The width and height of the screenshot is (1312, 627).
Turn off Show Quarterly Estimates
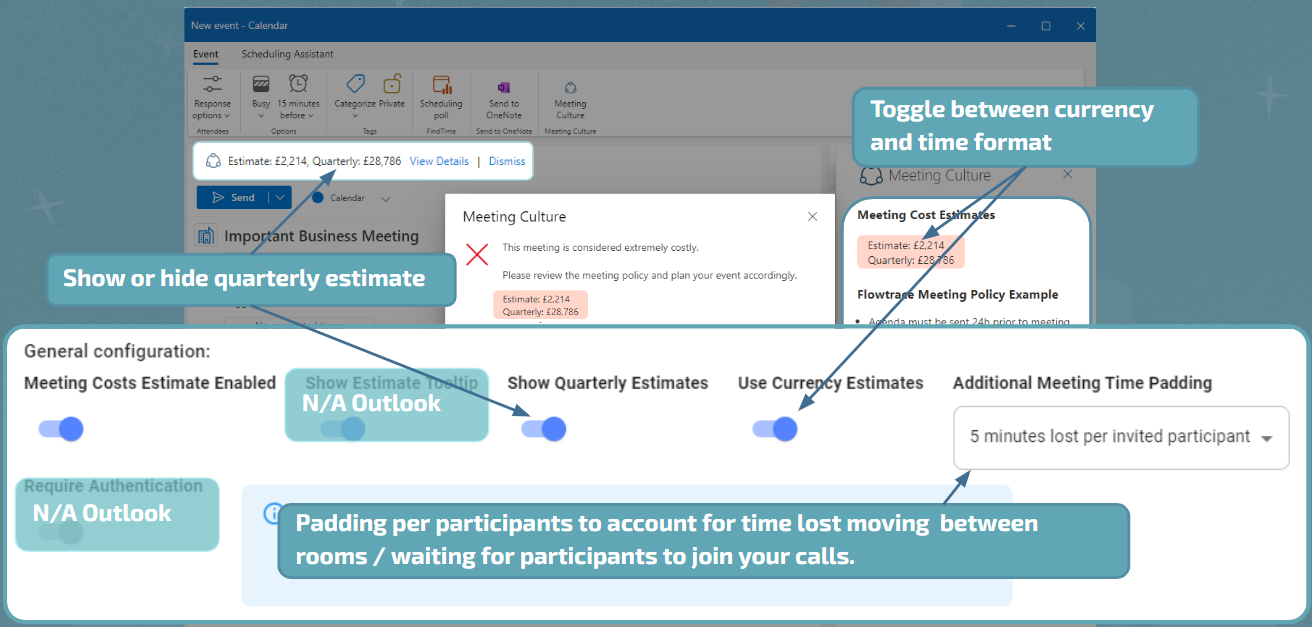point(545,428)
